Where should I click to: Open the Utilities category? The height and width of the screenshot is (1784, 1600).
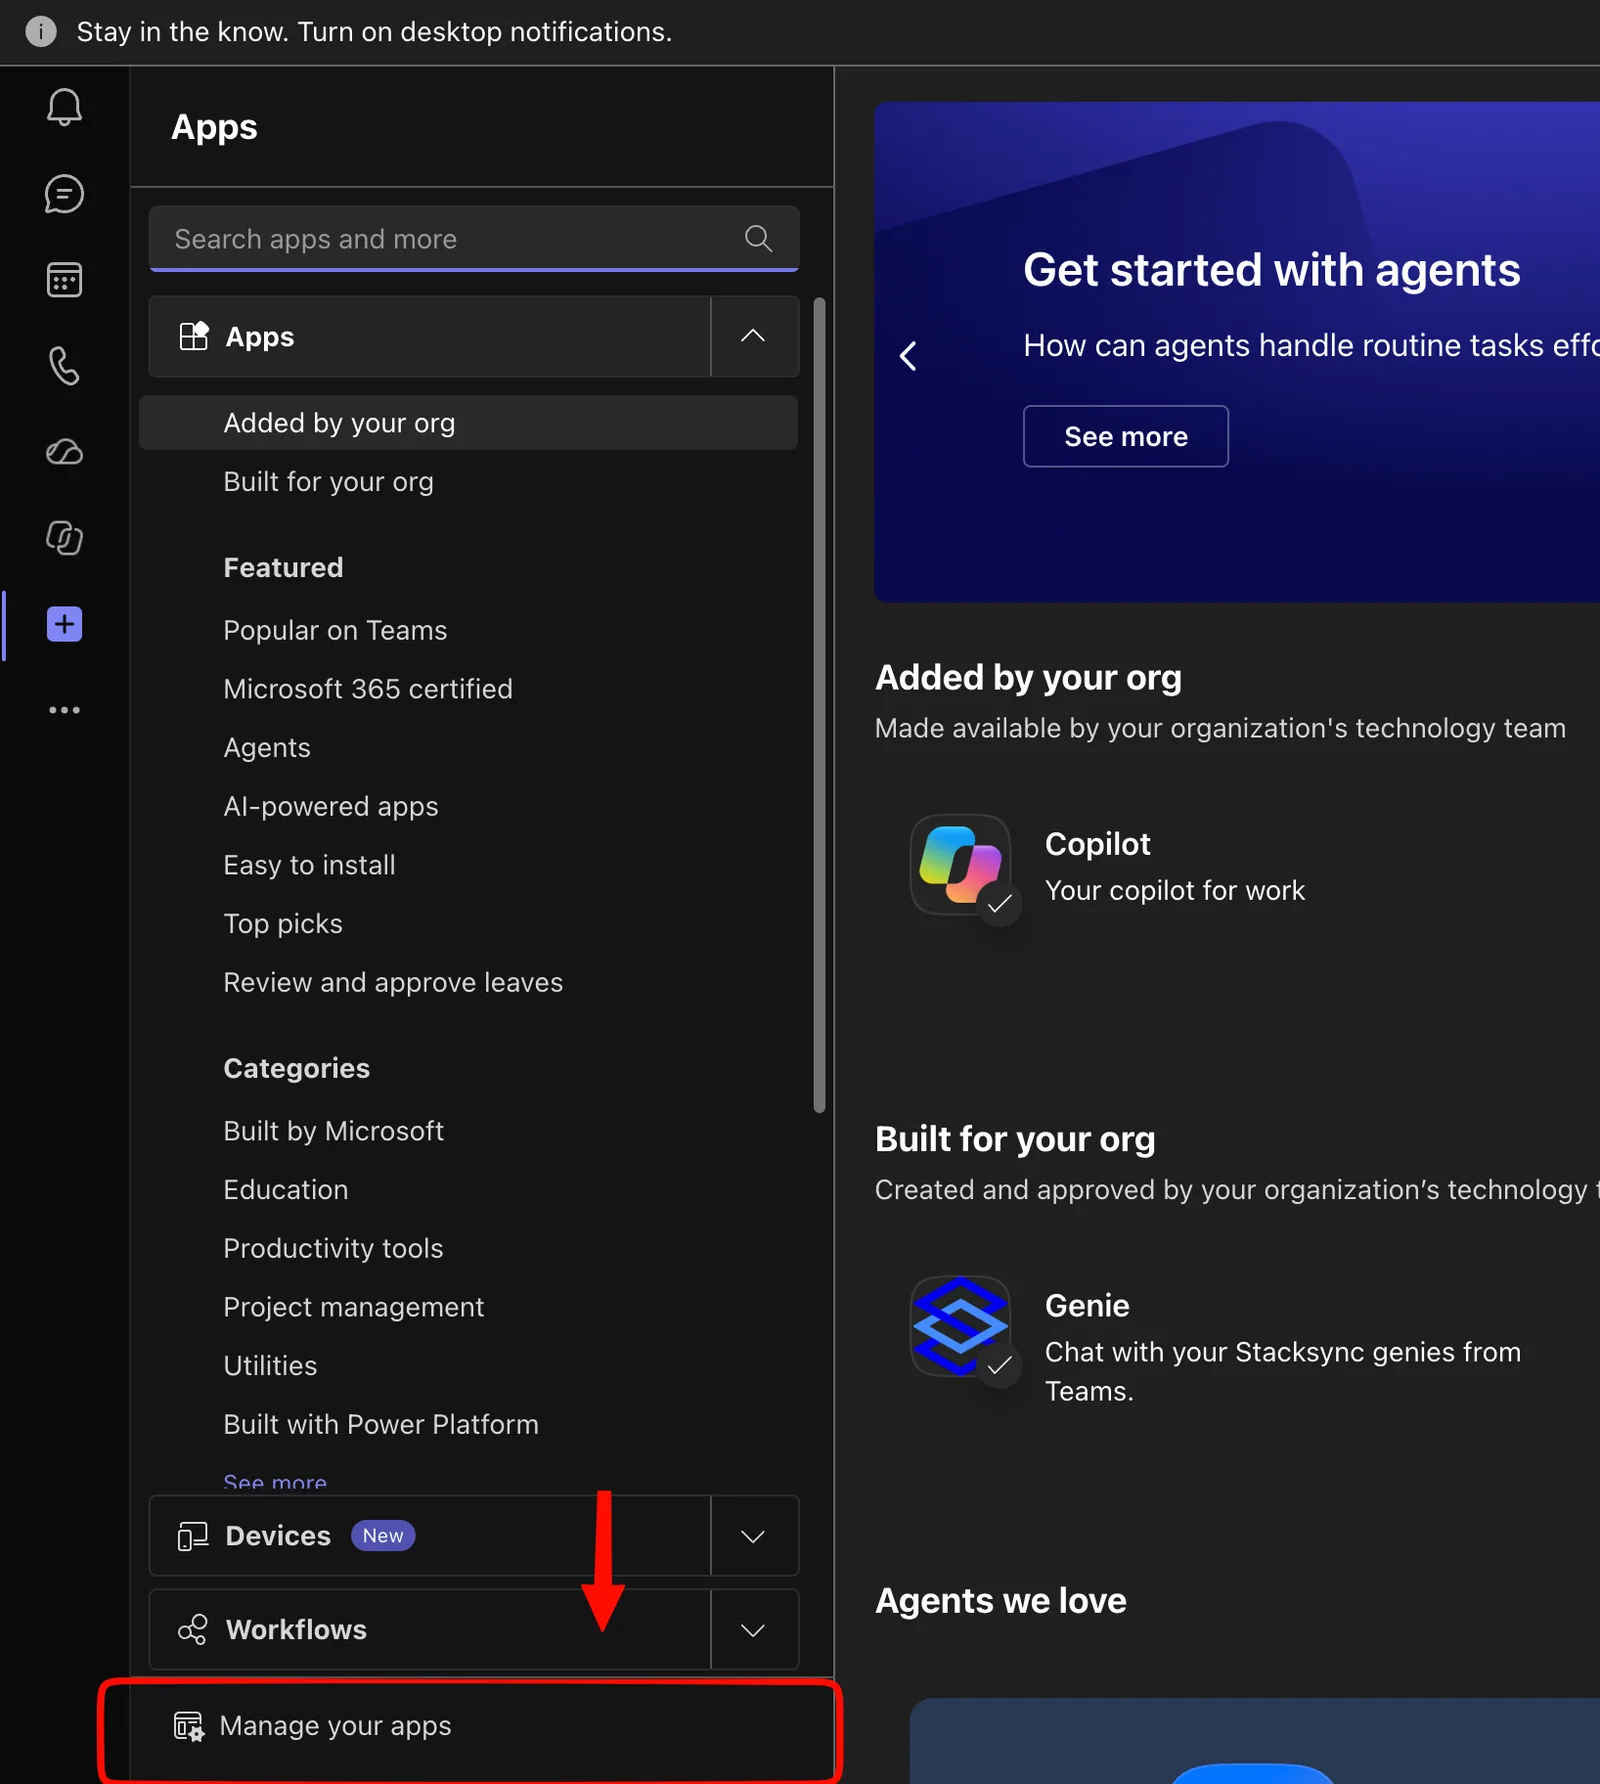coord(270,1366)
